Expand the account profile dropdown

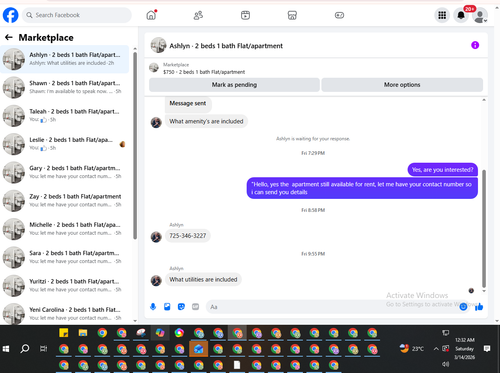pos(480,16)
